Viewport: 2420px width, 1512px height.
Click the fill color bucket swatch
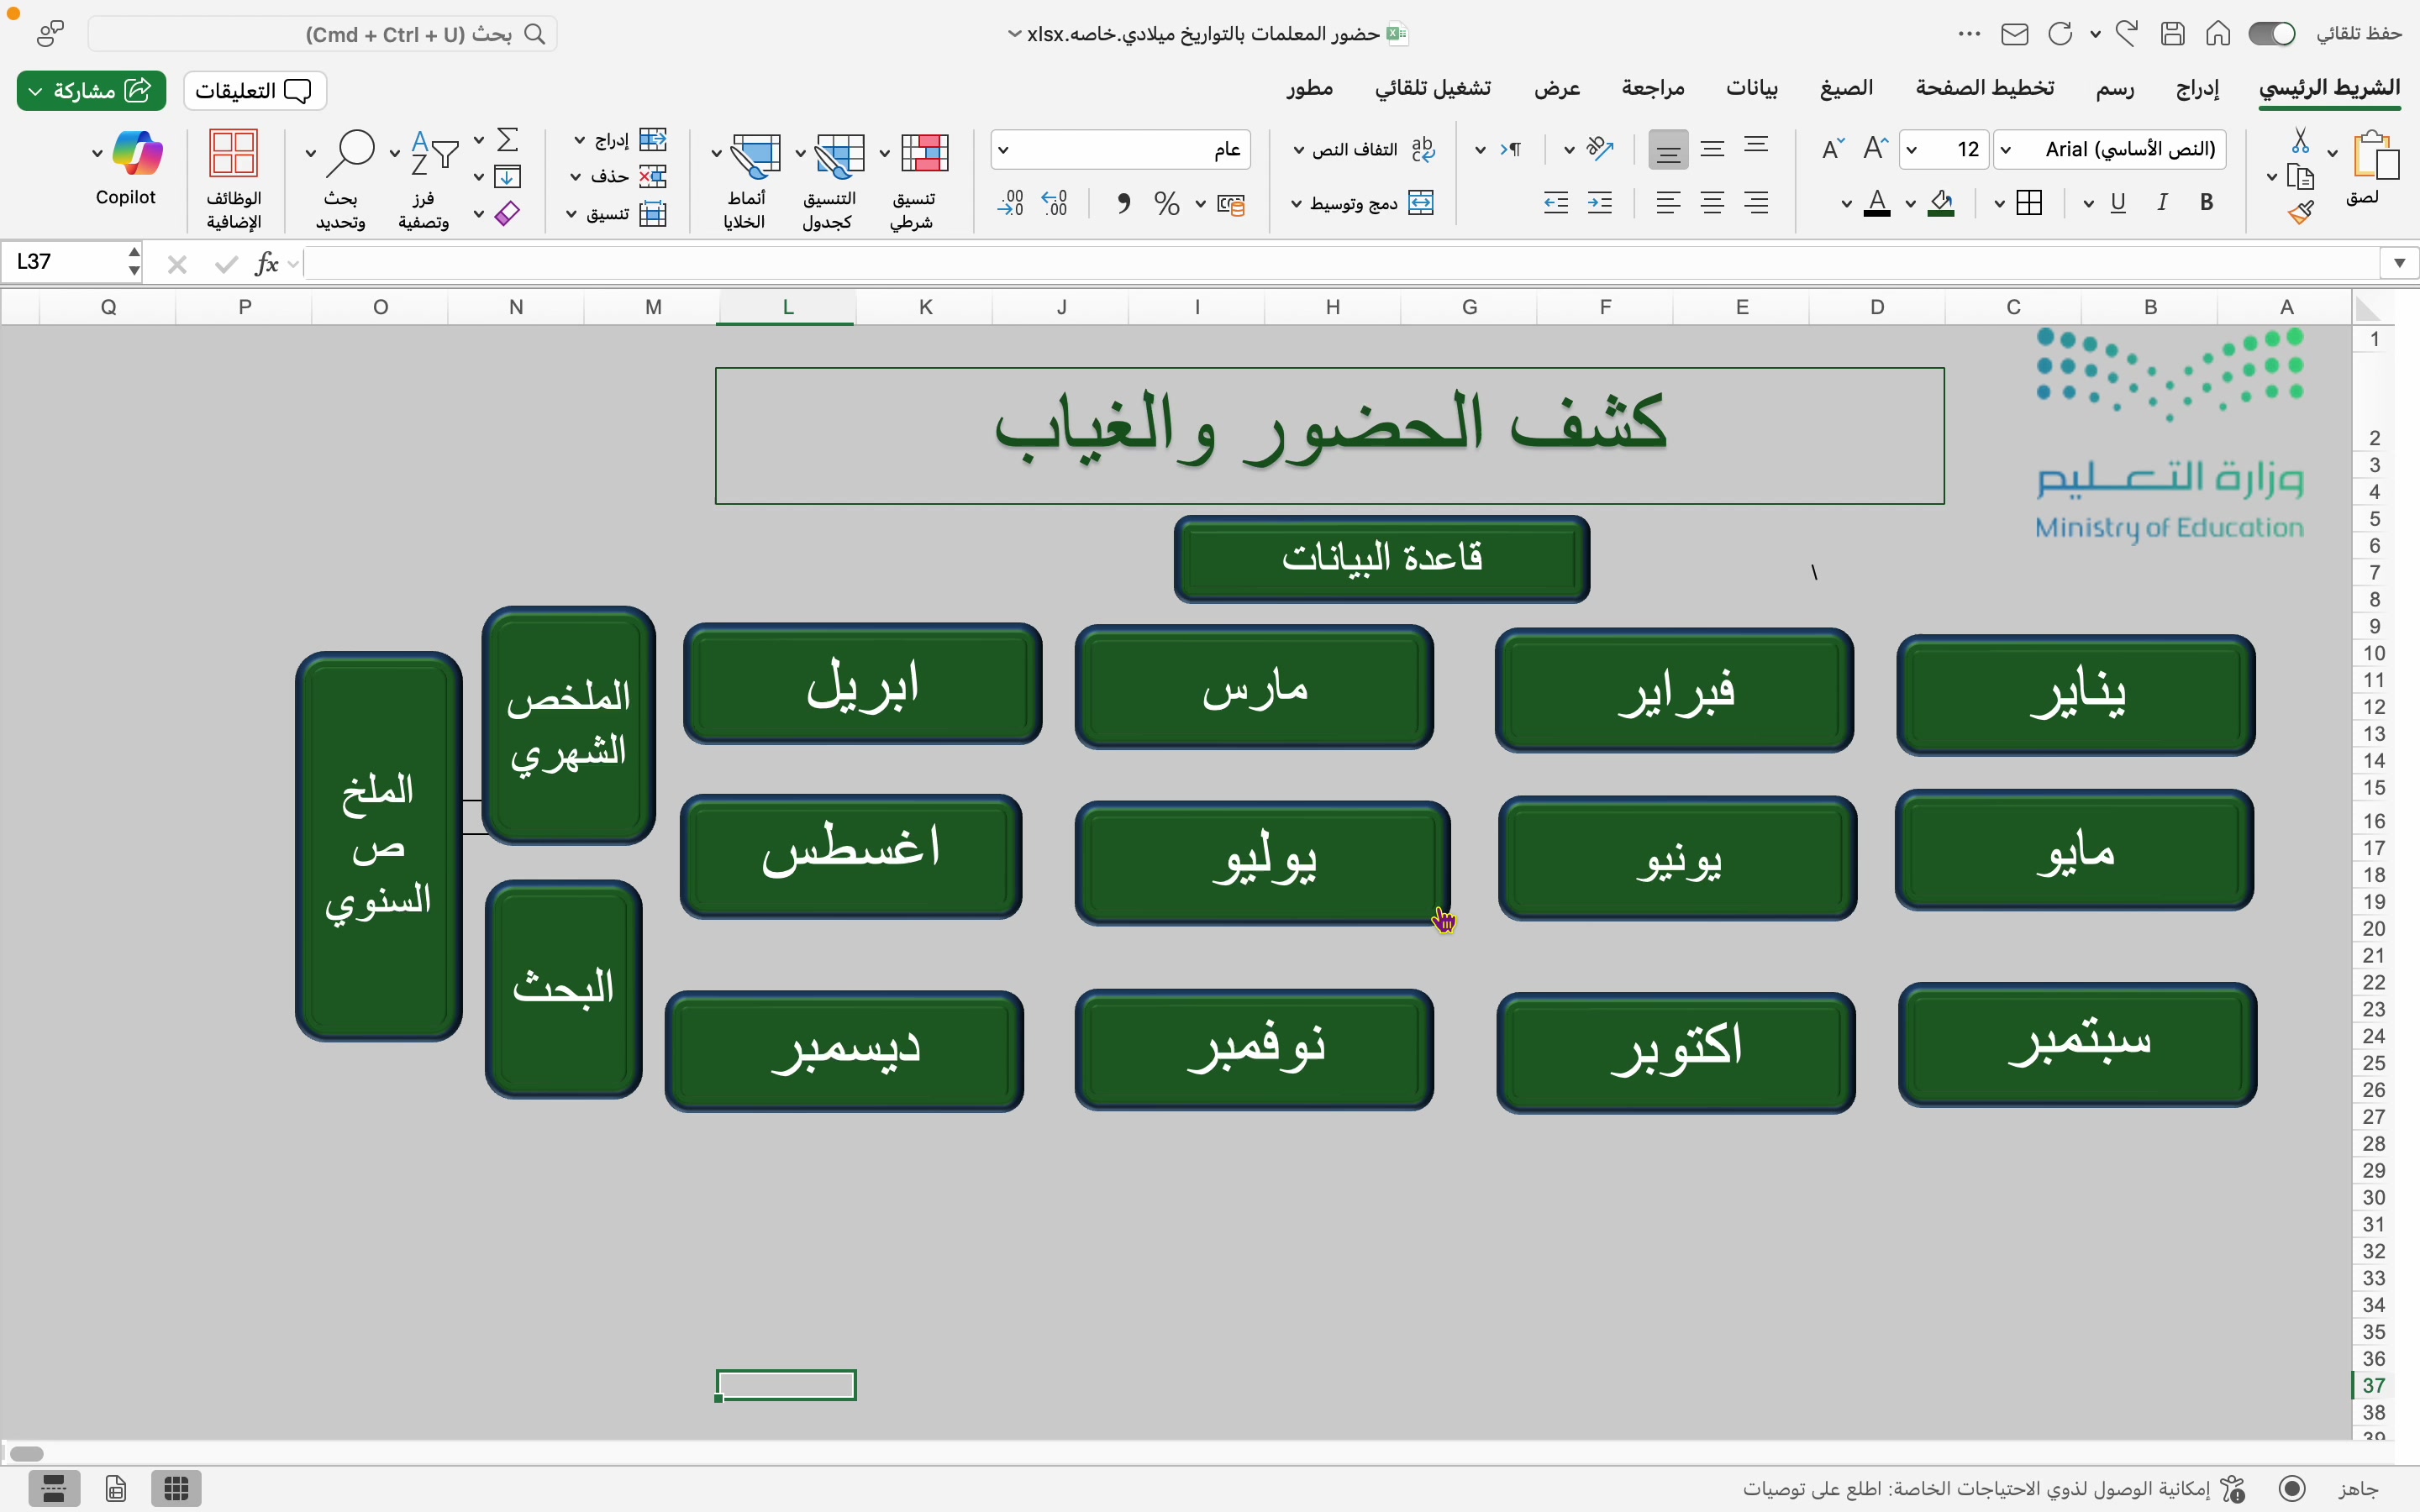coord(1942,204)
